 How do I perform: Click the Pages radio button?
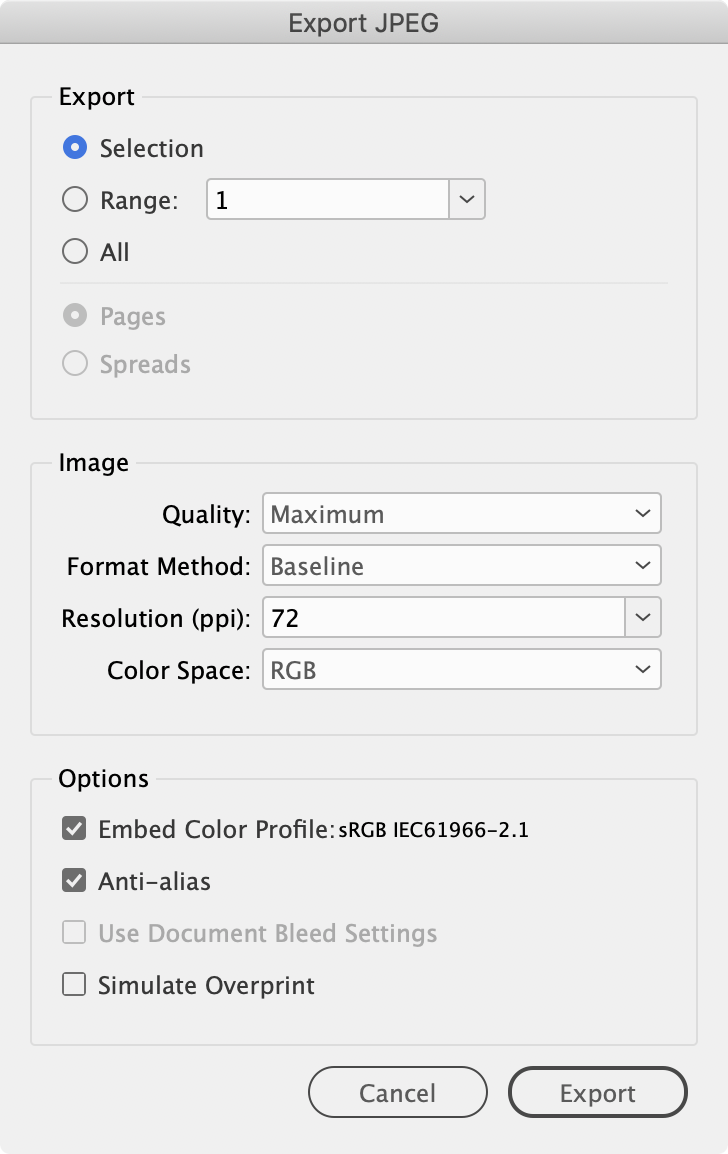pyautogui.click(x=75, y=315)
